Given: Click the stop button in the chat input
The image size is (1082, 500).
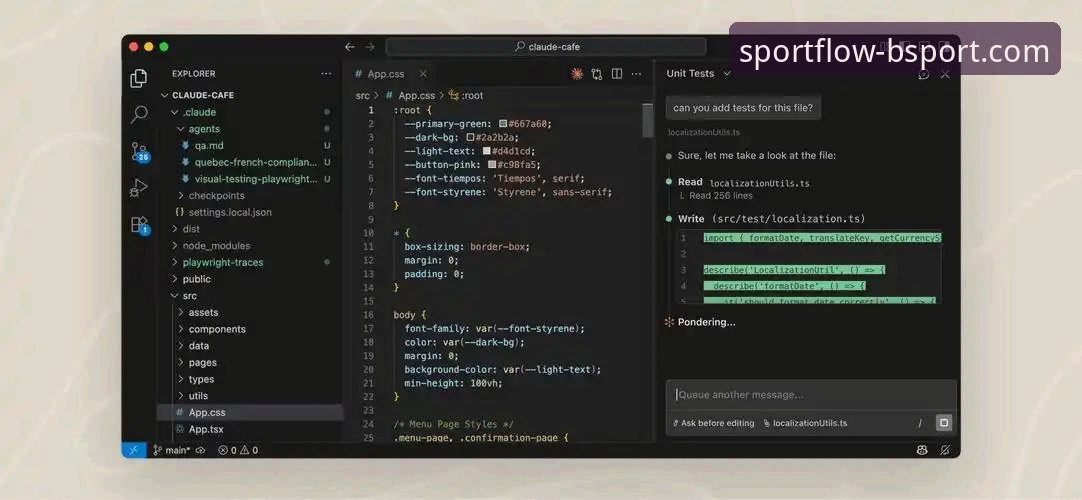Looking at the screenshot, I should coord(942,423).
